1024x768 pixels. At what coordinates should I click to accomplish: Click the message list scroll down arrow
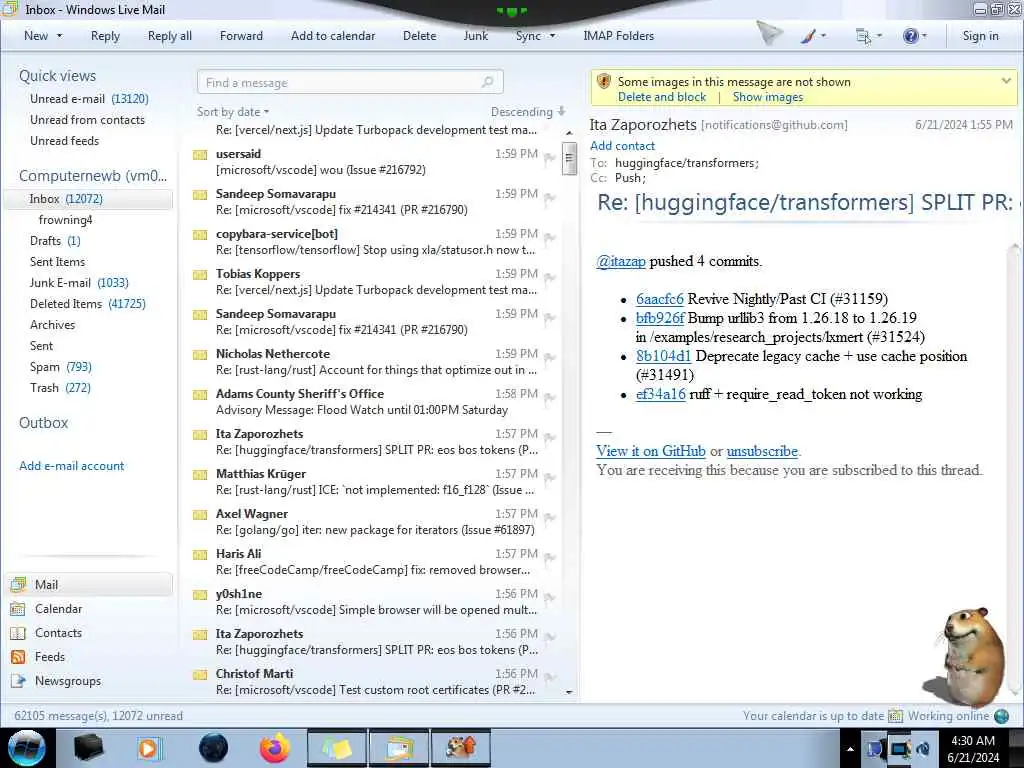(569, 692)
